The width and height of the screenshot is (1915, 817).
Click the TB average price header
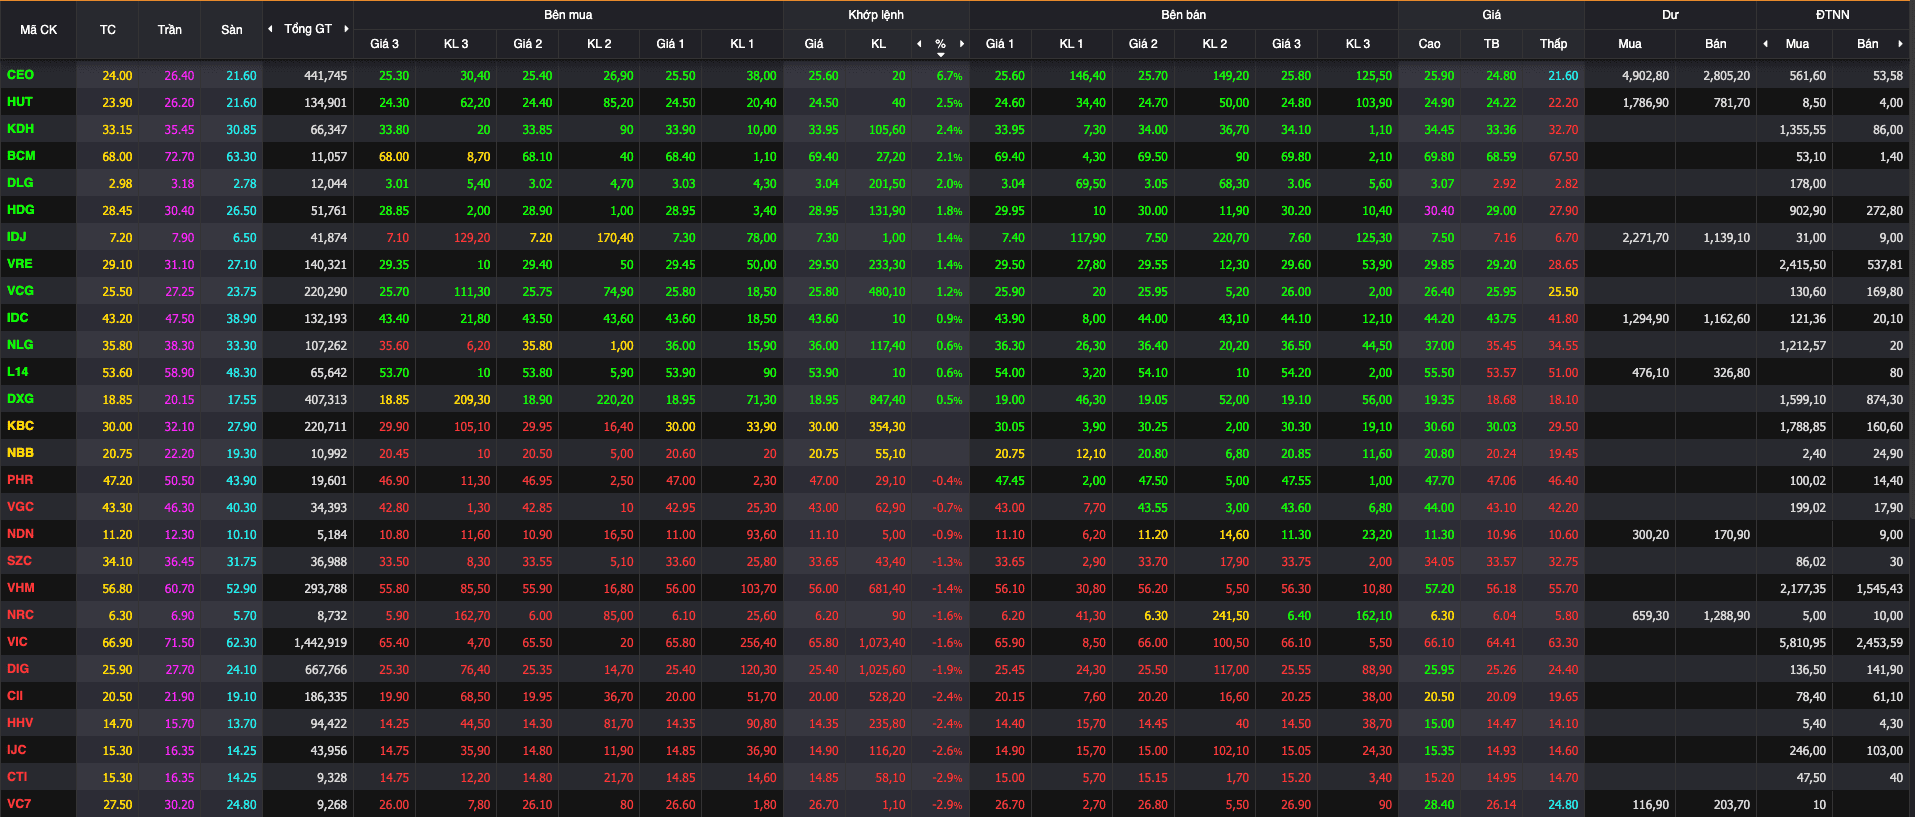[x=1491, y=44]
